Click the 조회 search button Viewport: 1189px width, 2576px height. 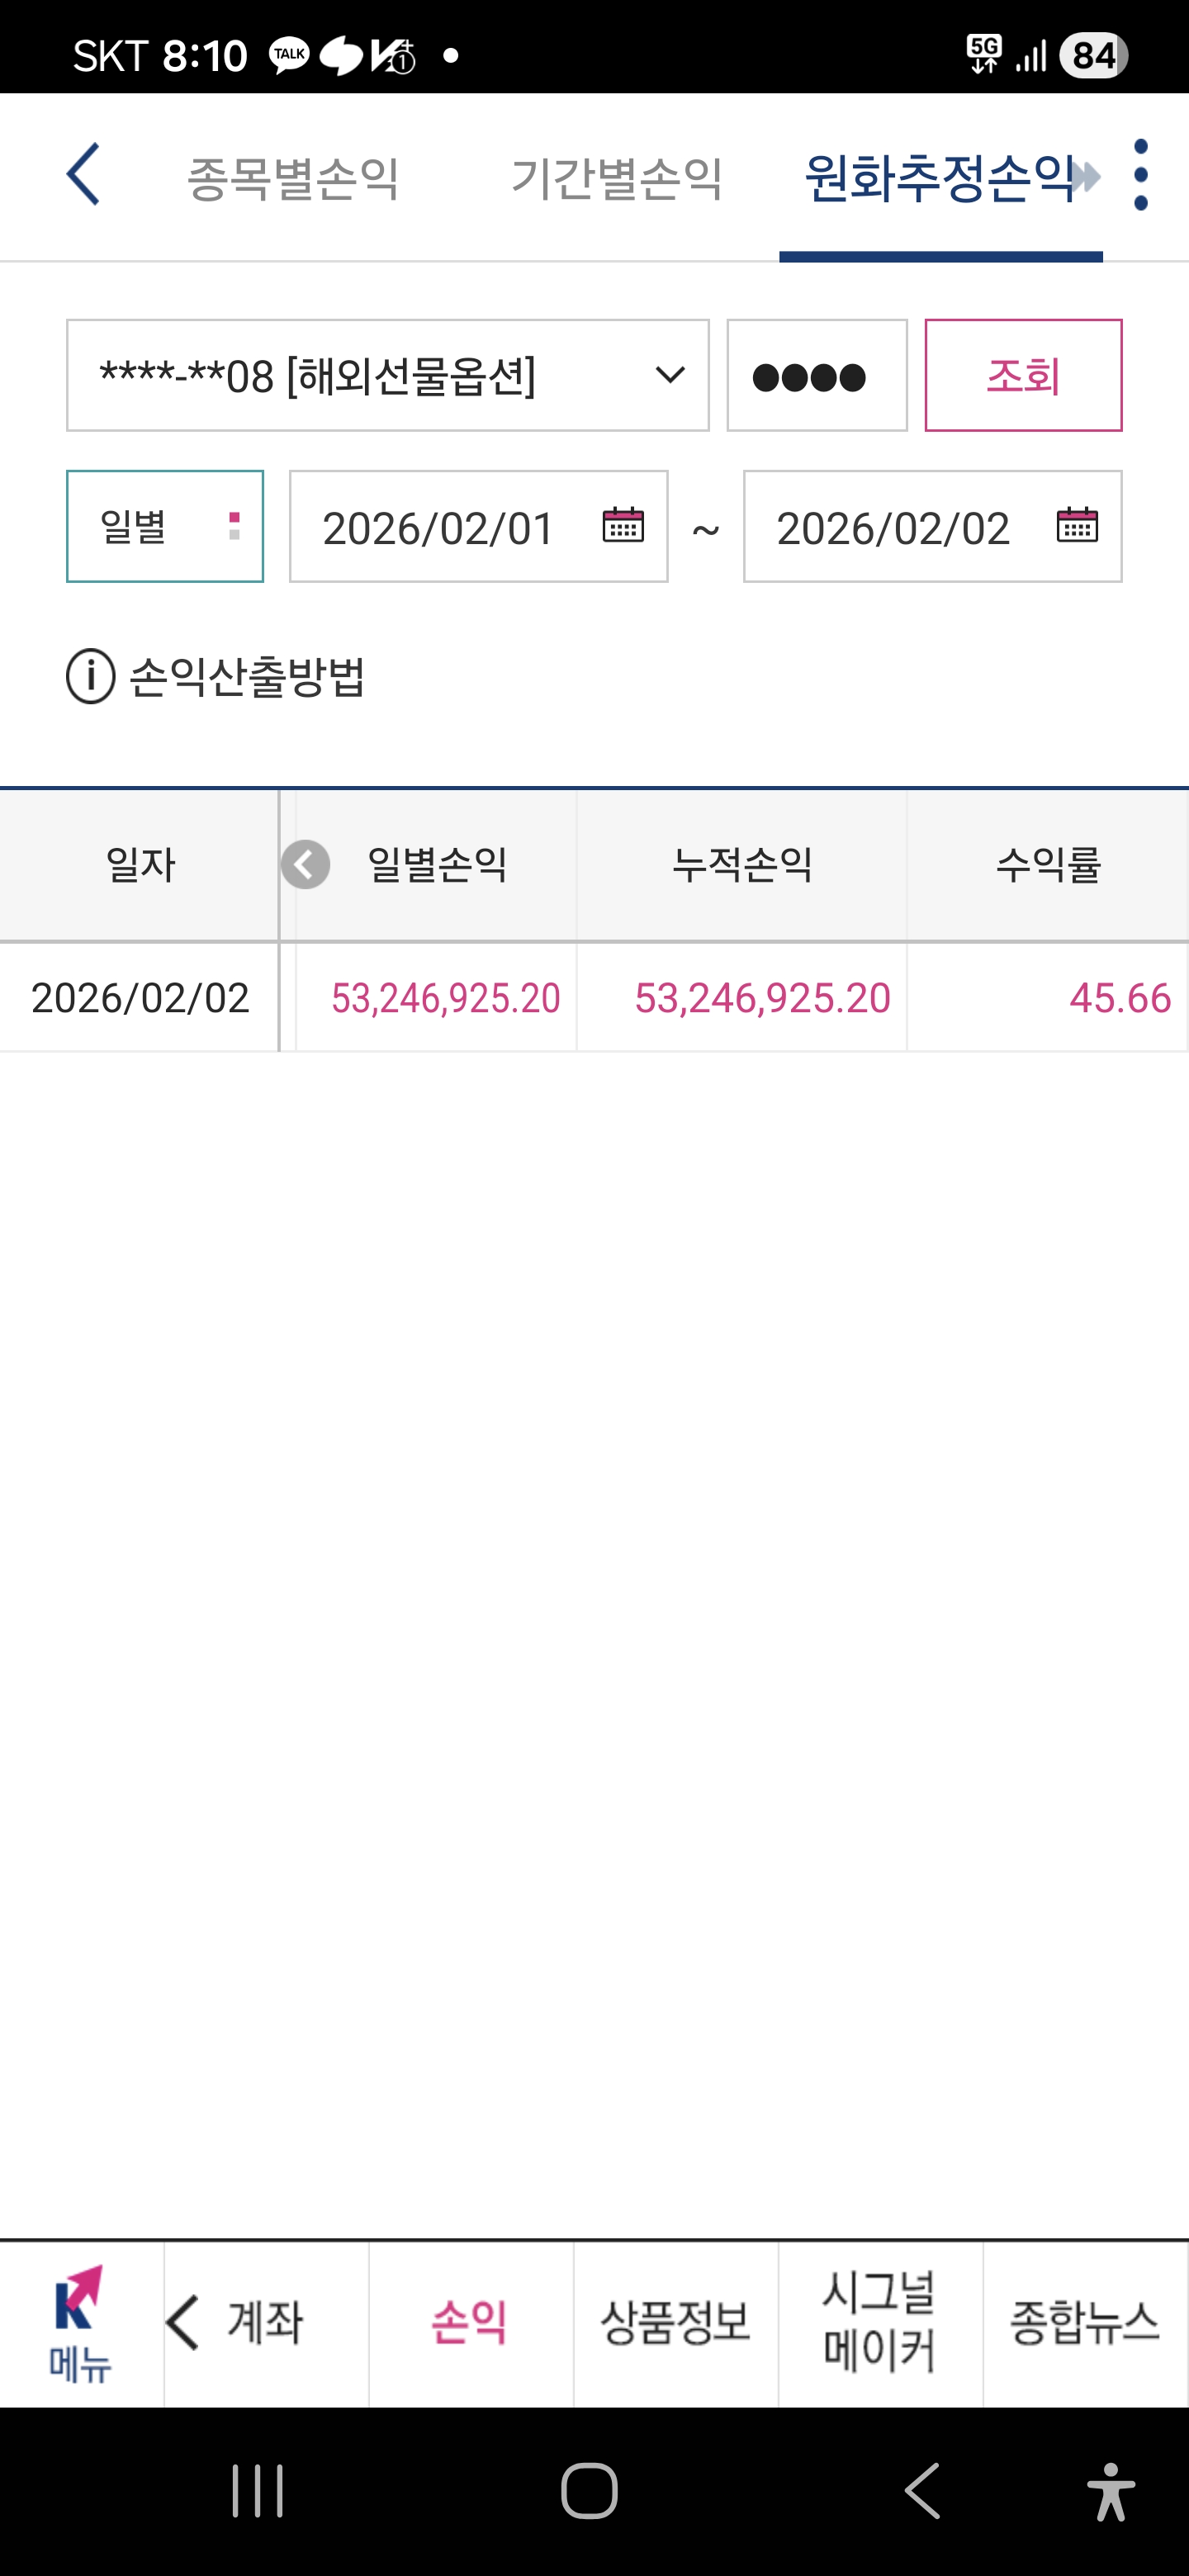(1023, 375)
